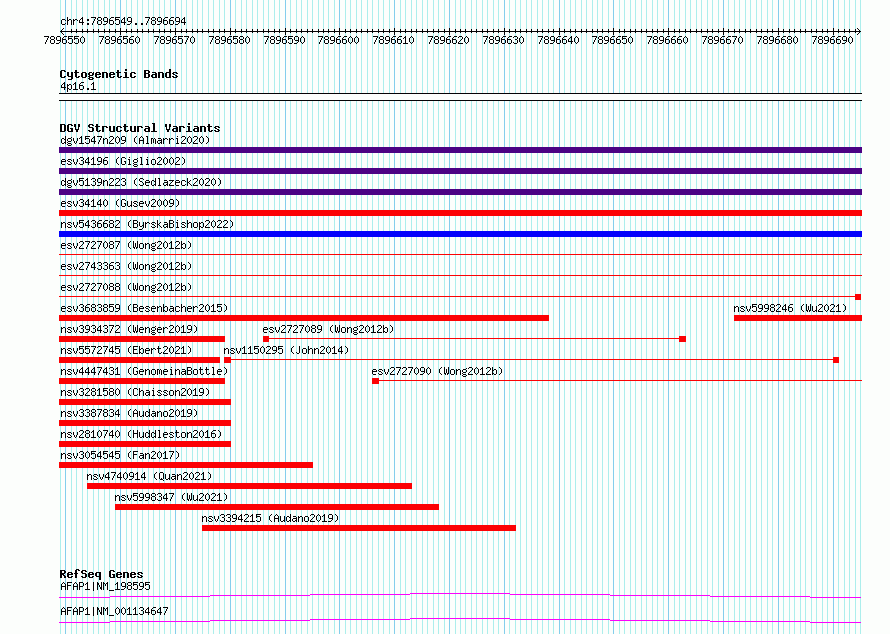
Task: Click the chr4:7896549..7896694 region label
Action: (123, 21)
